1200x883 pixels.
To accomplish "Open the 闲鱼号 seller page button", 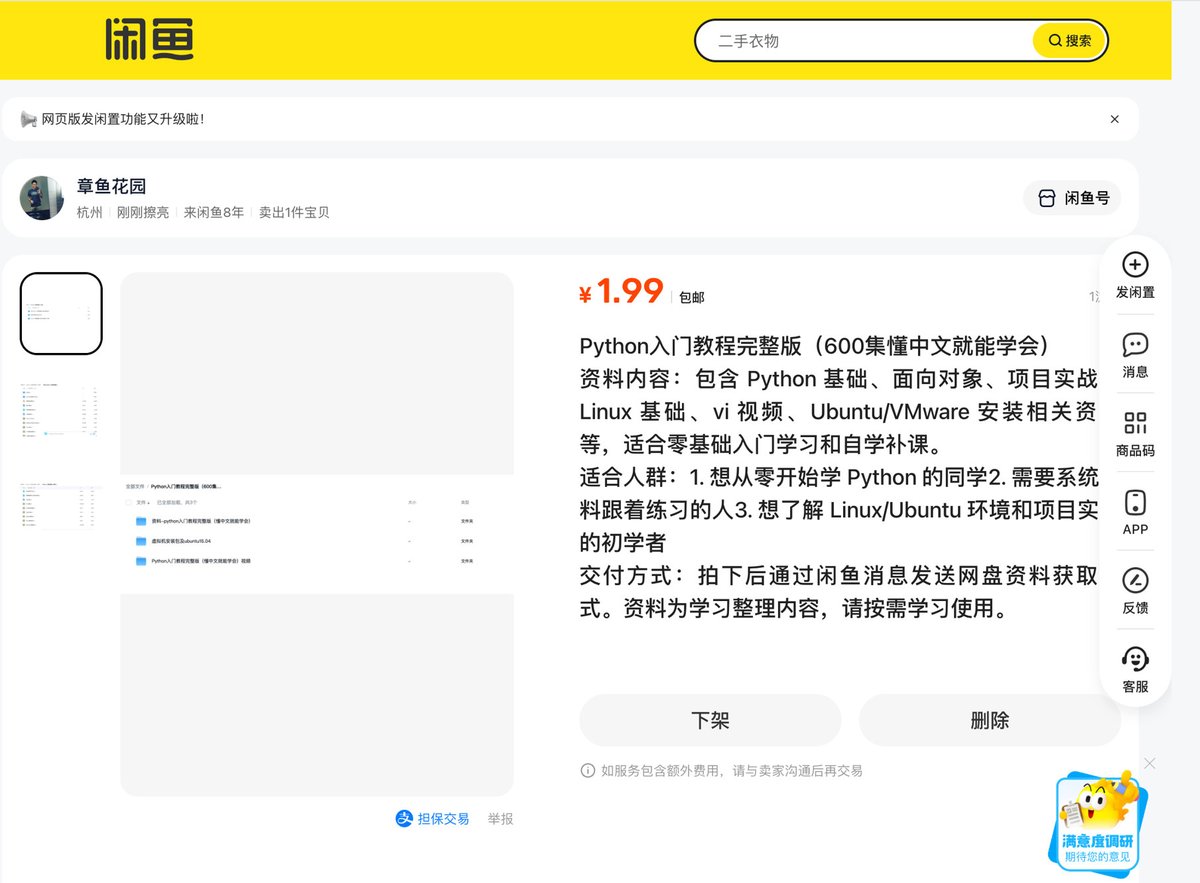I will point(1072,198).
